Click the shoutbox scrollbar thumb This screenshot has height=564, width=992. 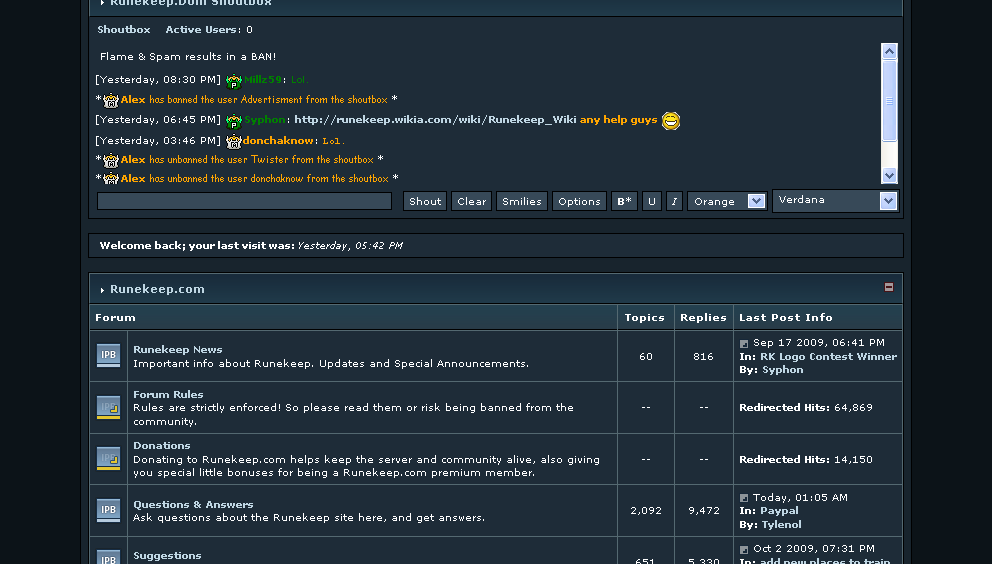click(x=889, y=100)
